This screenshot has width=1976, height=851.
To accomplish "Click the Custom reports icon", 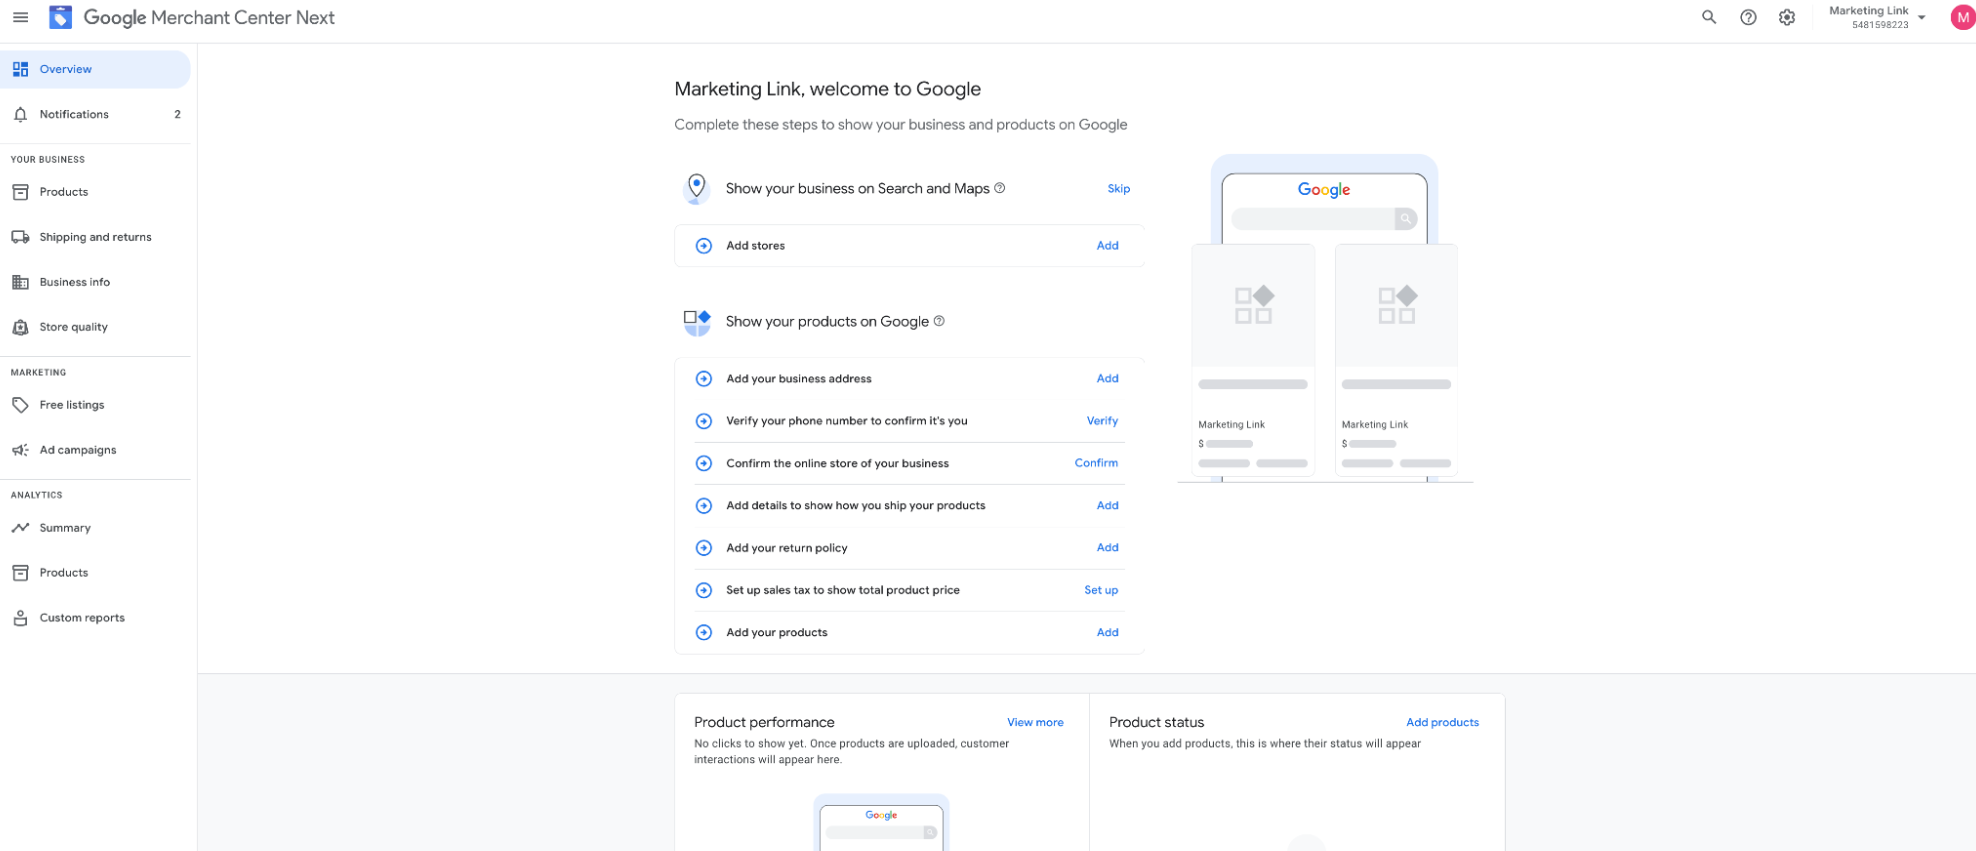I will tap(20, 618).
